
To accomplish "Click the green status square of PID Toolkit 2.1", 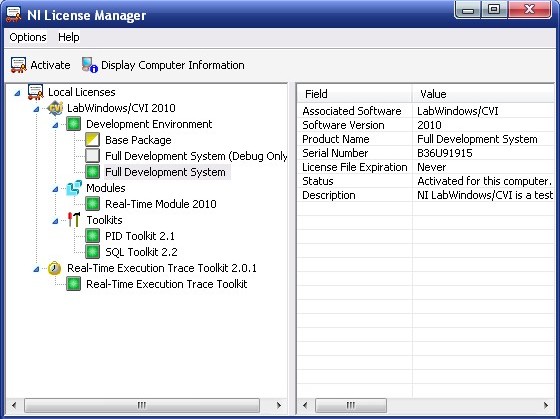I will (x=92, y=236).
